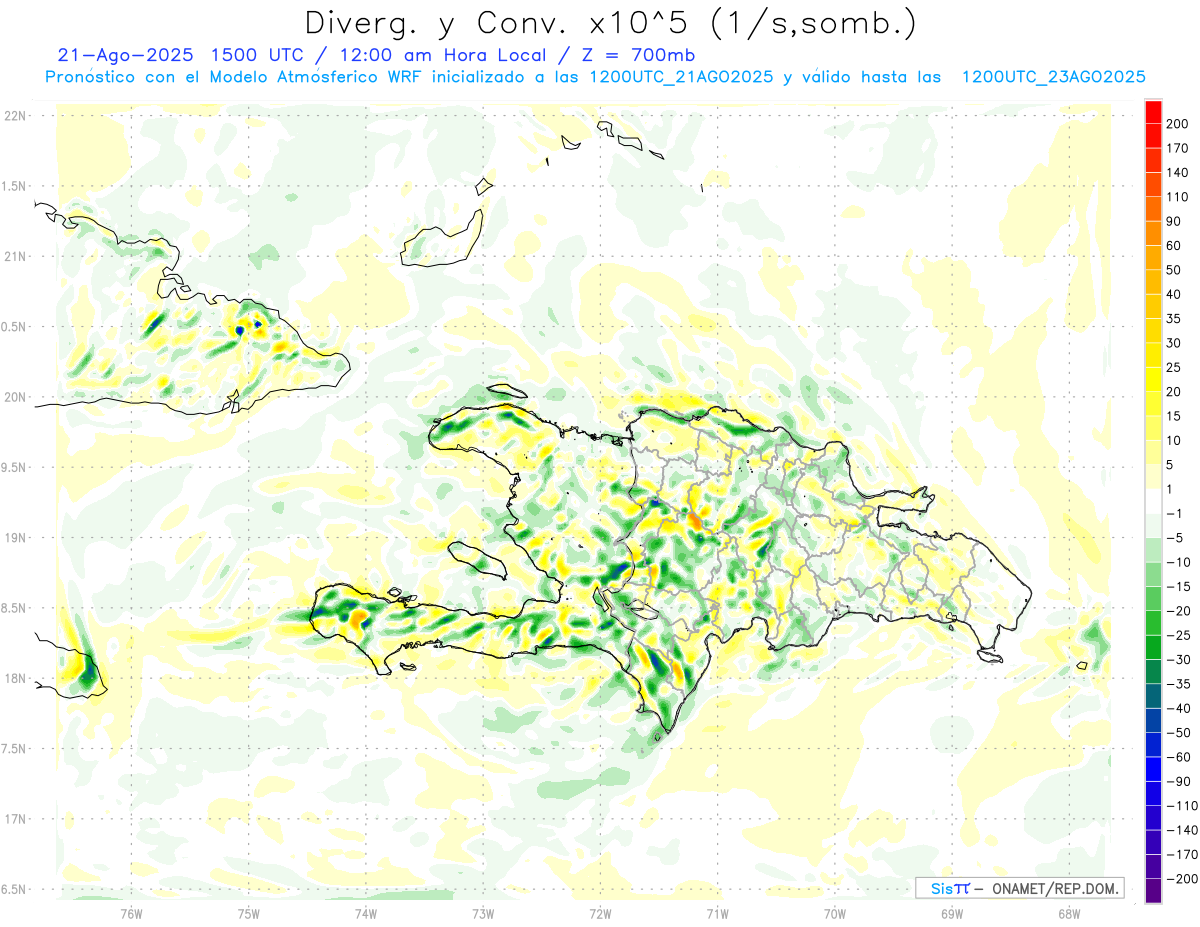This screenshot has height=927, width=1200.
Task: Click the positive '30' color scale value
Action: (1174, 343)
